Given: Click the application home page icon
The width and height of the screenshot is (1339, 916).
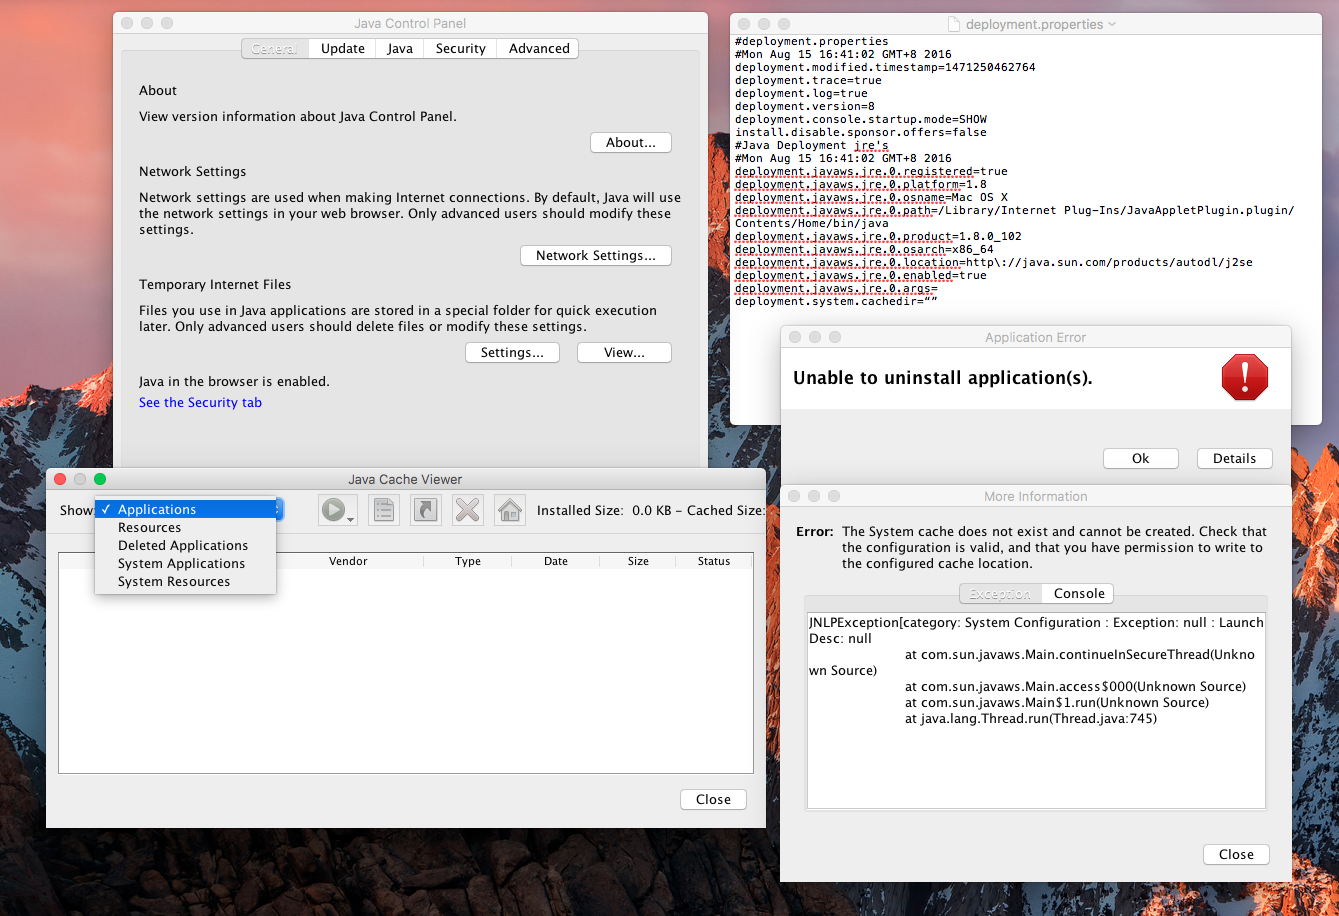Looking at the screenshot, I should [510, 510].
